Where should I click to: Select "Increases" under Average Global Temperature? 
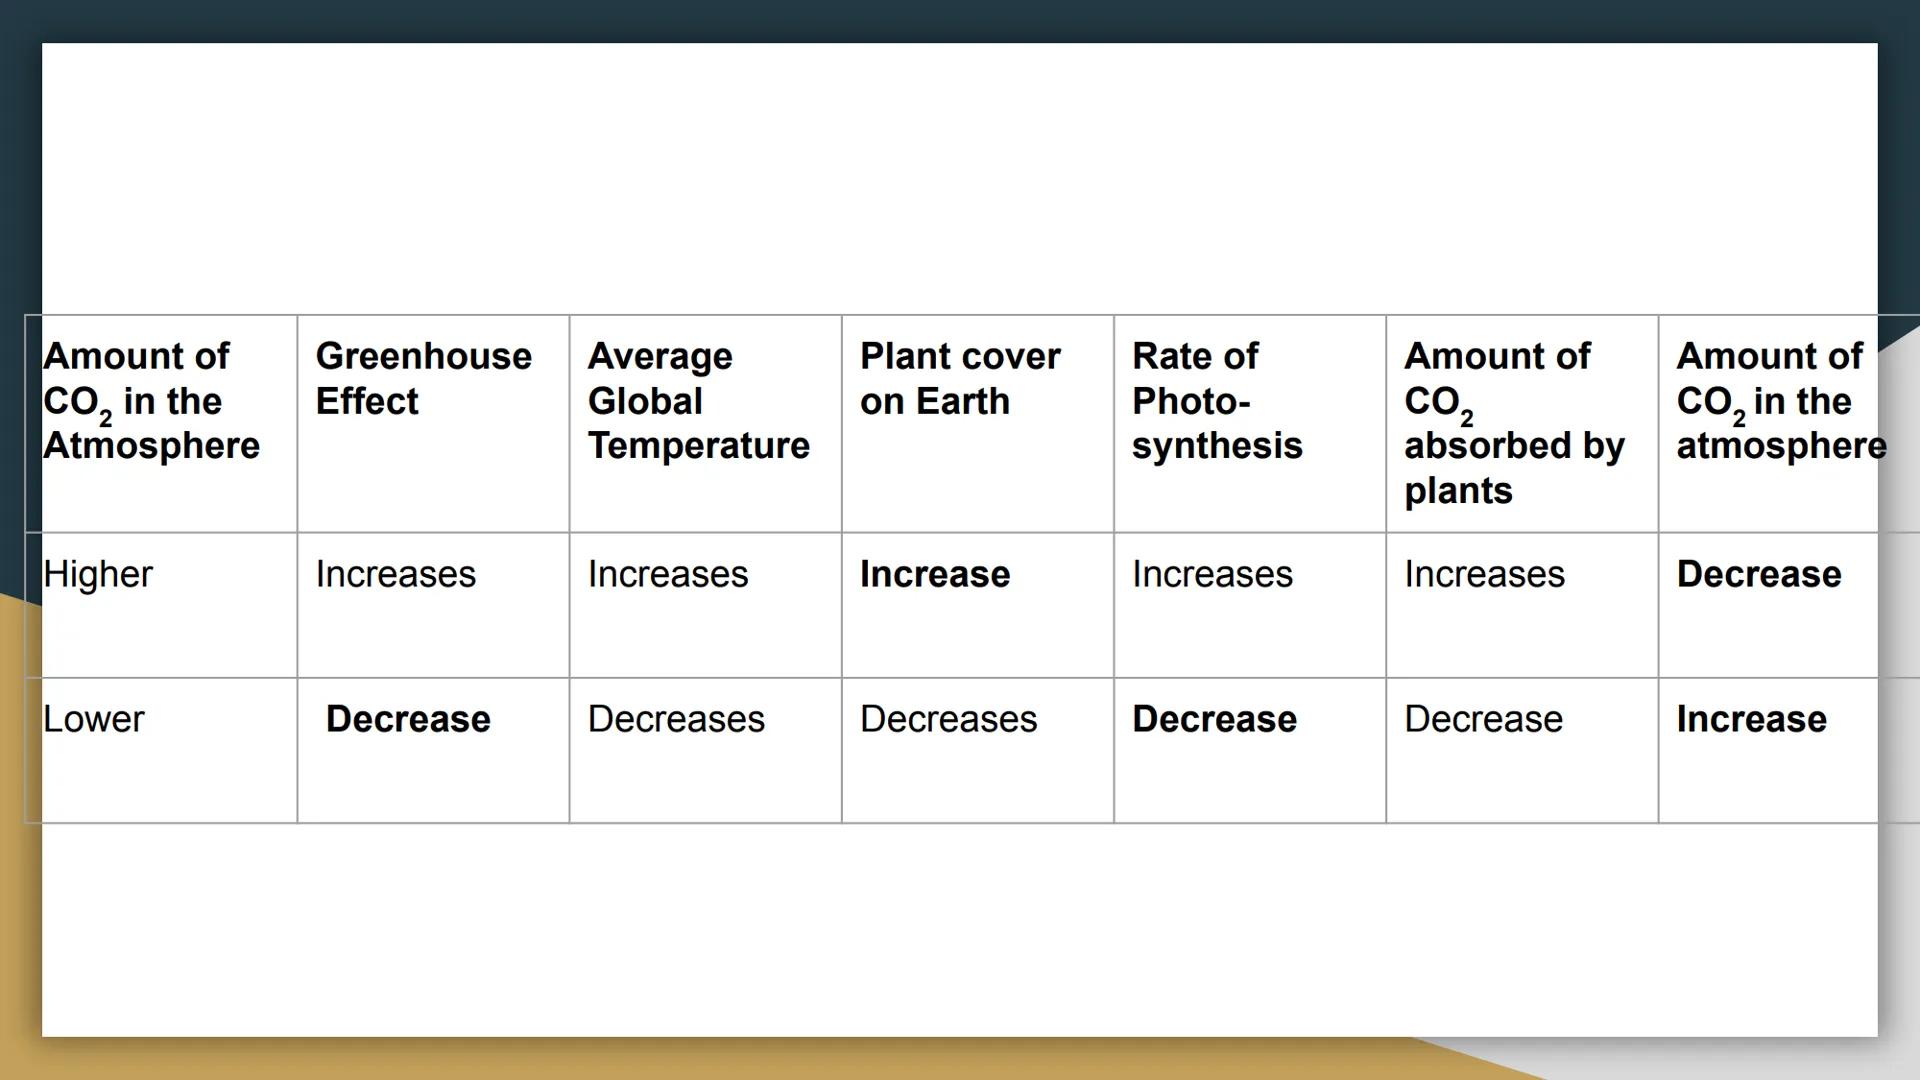[x=667, y=575]
